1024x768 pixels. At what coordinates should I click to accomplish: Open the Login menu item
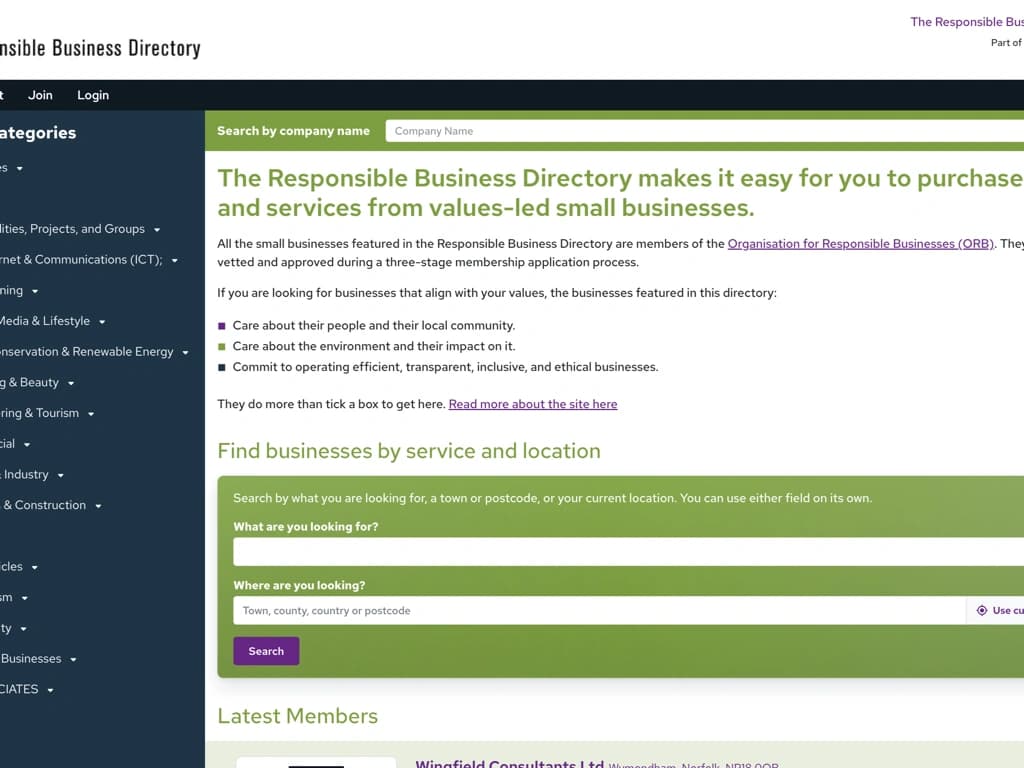(93, 95)
